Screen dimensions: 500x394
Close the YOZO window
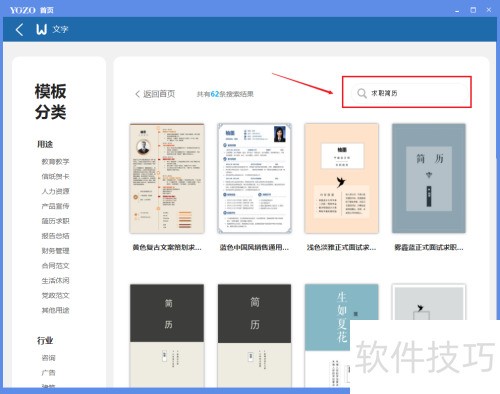[489, 10]
